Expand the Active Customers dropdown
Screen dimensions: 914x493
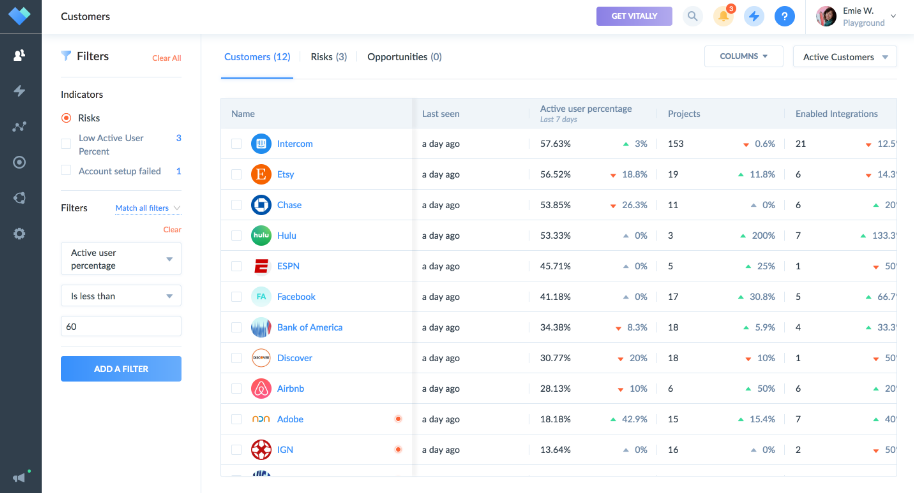pos(845,57)
